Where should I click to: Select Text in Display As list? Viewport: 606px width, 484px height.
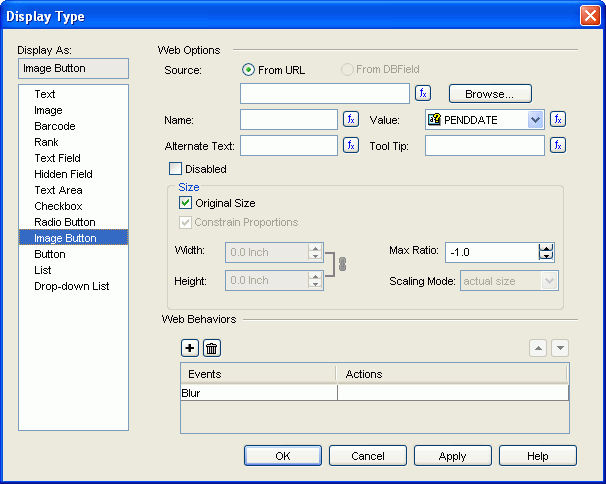(73, 94)
